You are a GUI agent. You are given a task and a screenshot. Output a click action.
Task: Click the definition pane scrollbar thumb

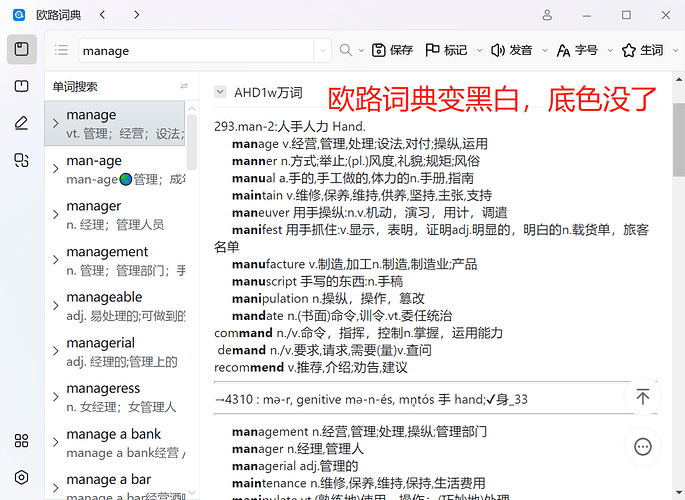678,140
